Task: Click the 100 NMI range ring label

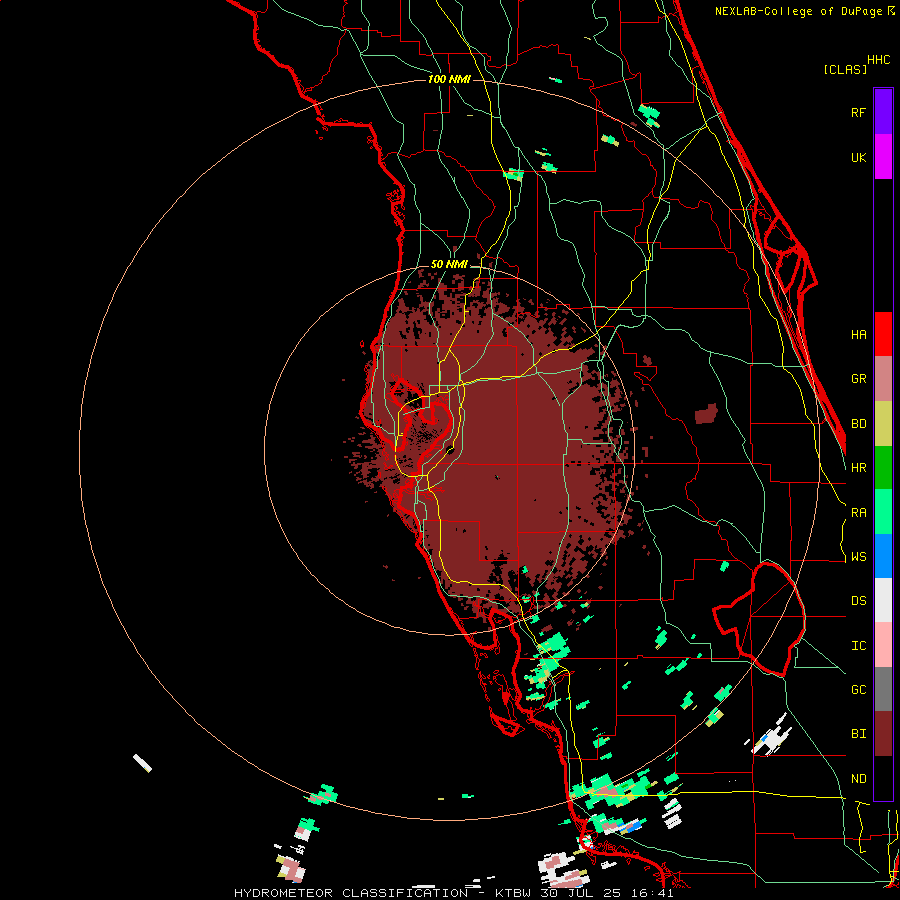Action: coord(449,79)
